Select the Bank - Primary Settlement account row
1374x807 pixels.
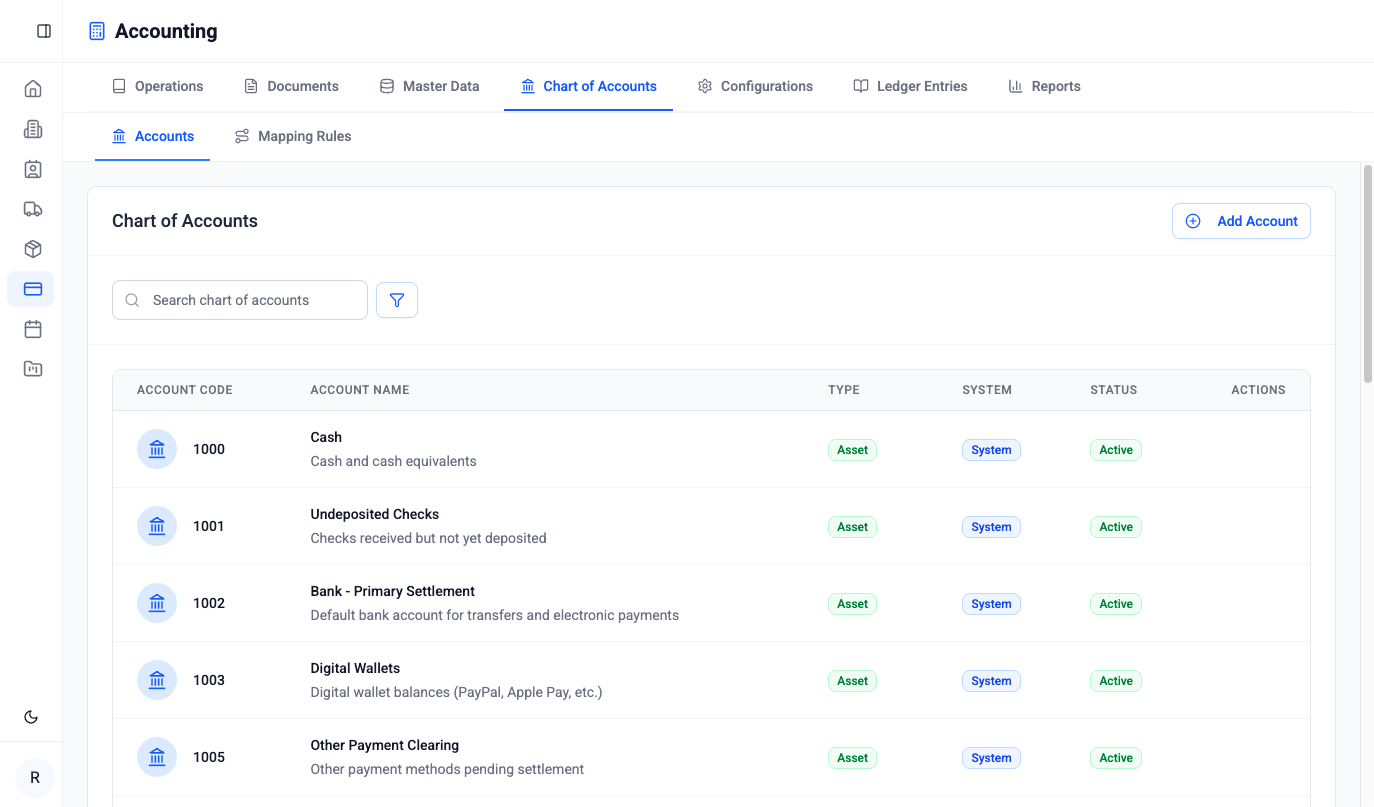point(393,591)
